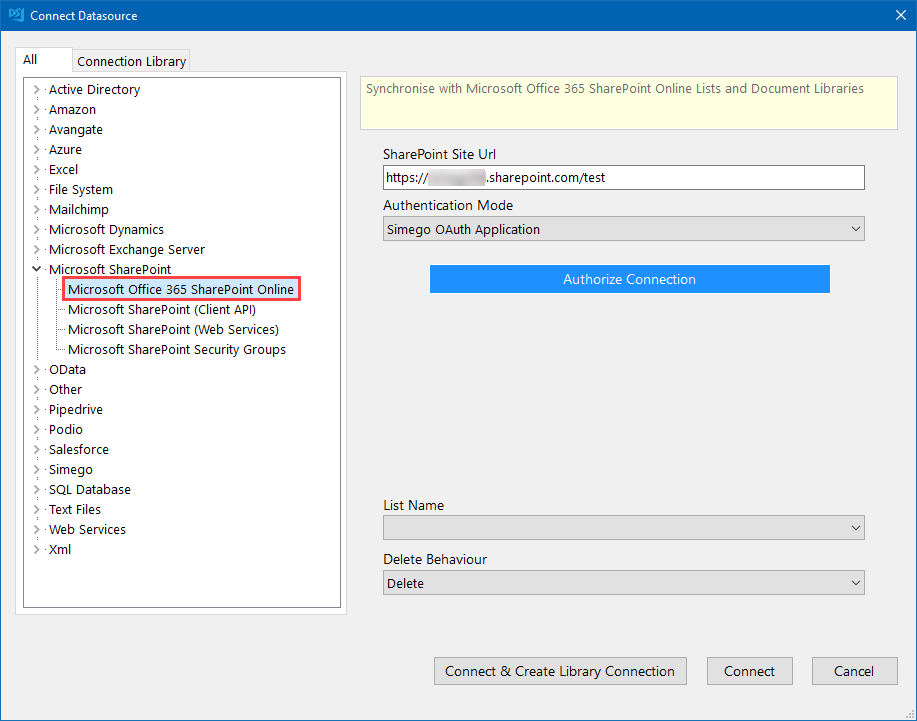
Task: Select the Mailchimp tree item
Action: coord(78,209)
